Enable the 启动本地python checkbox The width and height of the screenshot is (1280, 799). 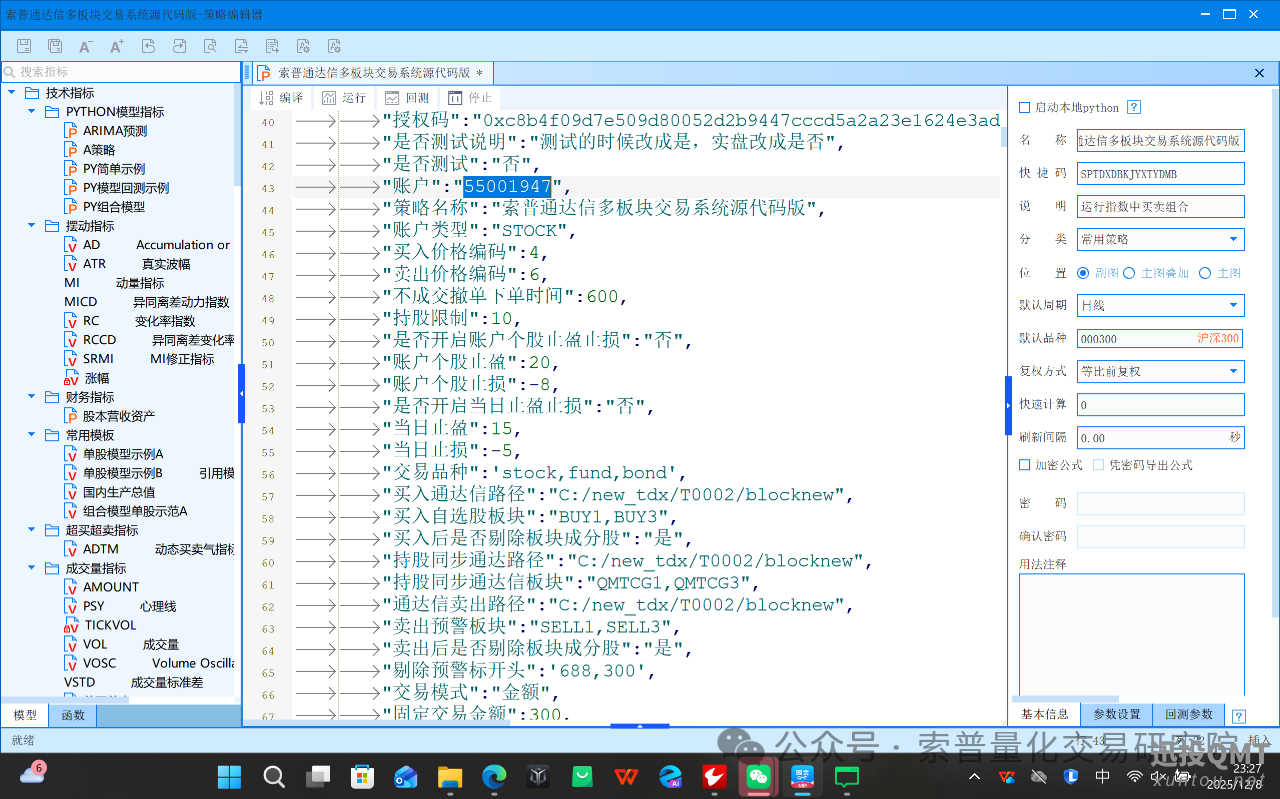click(1024, 108)
